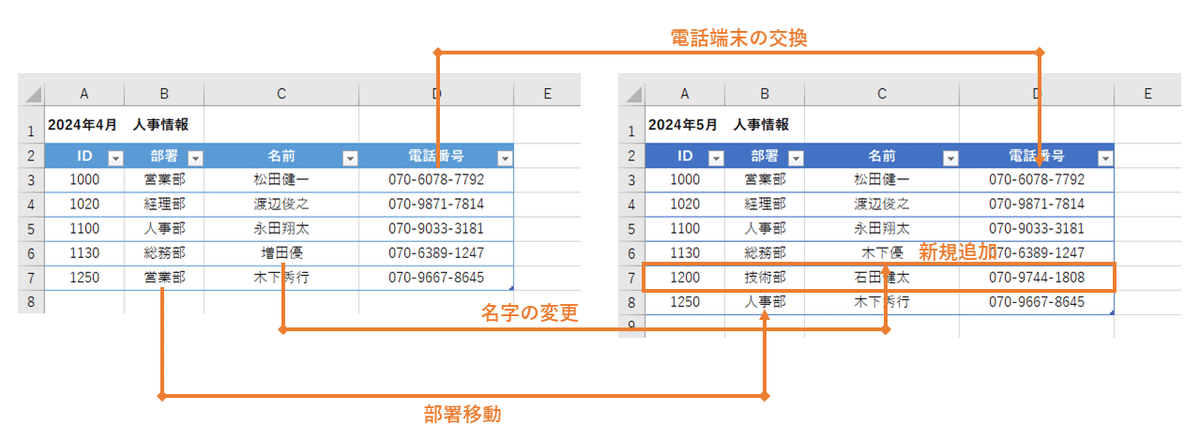This screenshot has width=1200, height=441.
Task: Select column A header in April sheet
Action: [x=85, y=94]
